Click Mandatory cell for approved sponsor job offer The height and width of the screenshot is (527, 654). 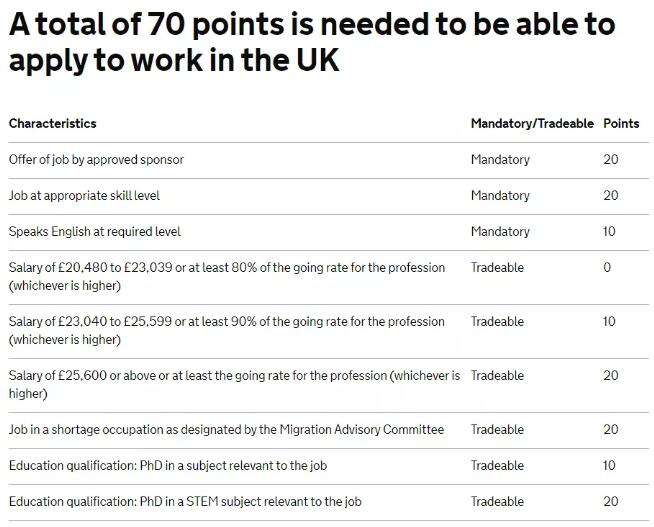coord(500,160)
